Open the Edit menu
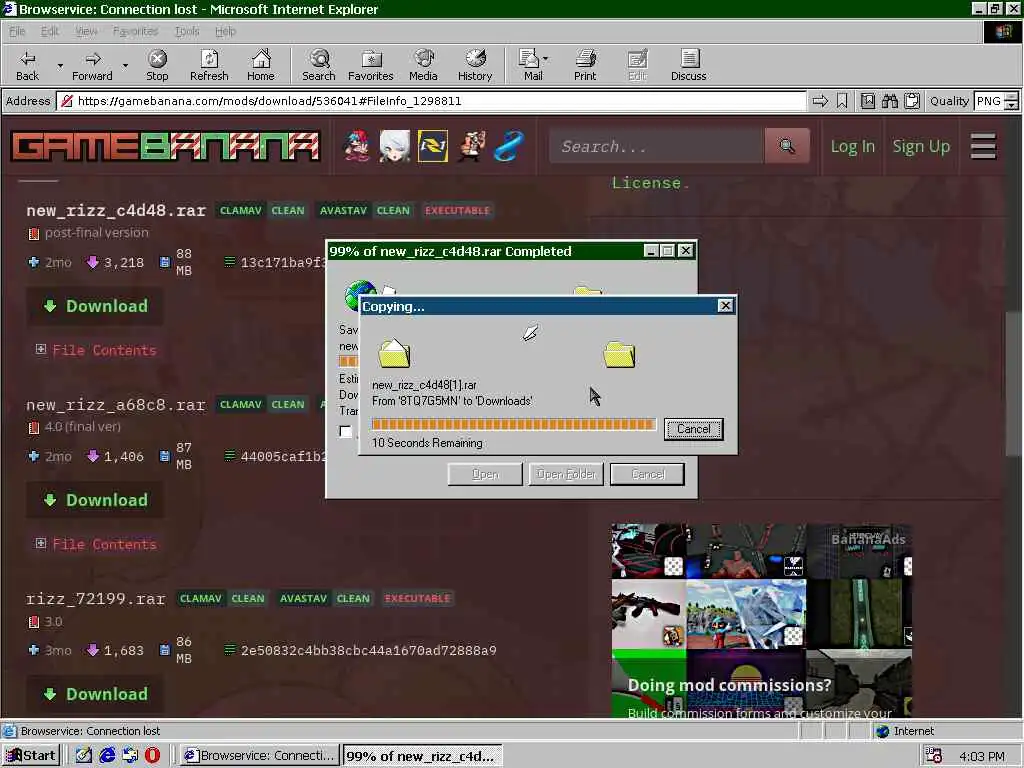This screenshot has width=1024, height=768. pyautogui.click(x=50, y=31)
